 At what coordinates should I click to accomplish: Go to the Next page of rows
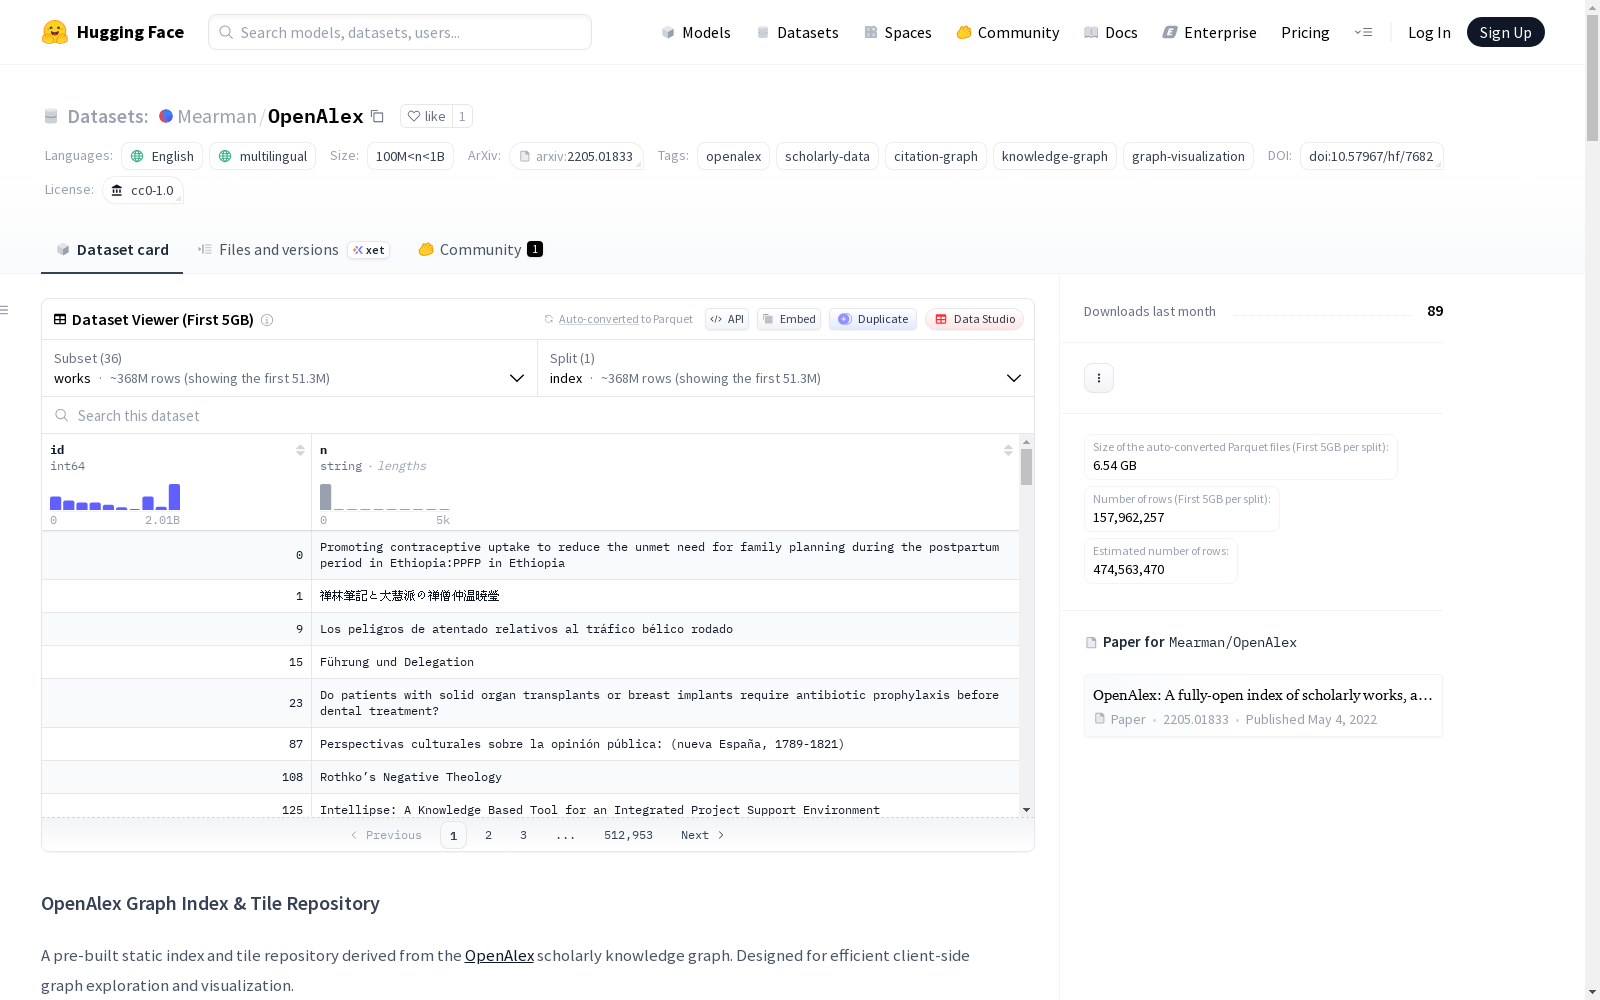pos(702,835)
